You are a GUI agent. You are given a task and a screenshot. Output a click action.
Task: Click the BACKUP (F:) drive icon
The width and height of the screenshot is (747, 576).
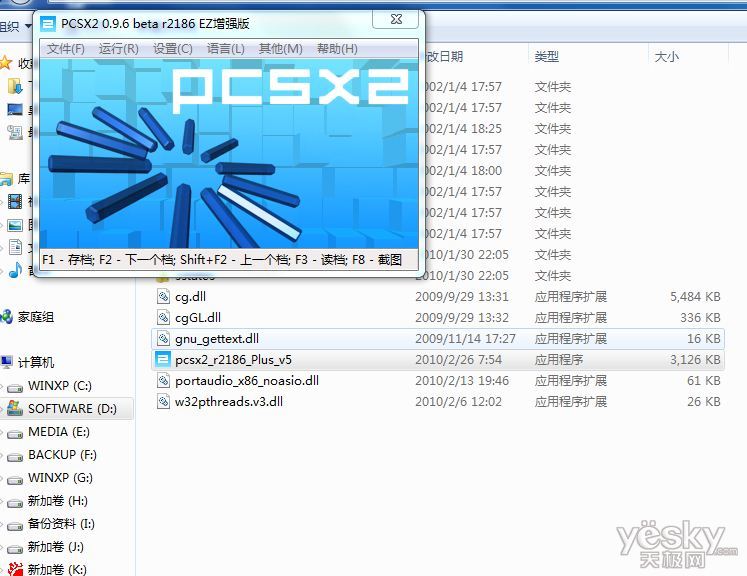click(15, 457)
